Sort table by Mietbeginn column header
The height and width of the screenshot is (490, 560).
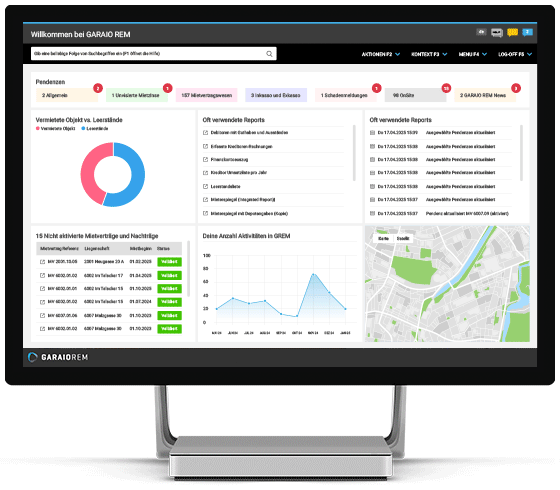point(140,249)
